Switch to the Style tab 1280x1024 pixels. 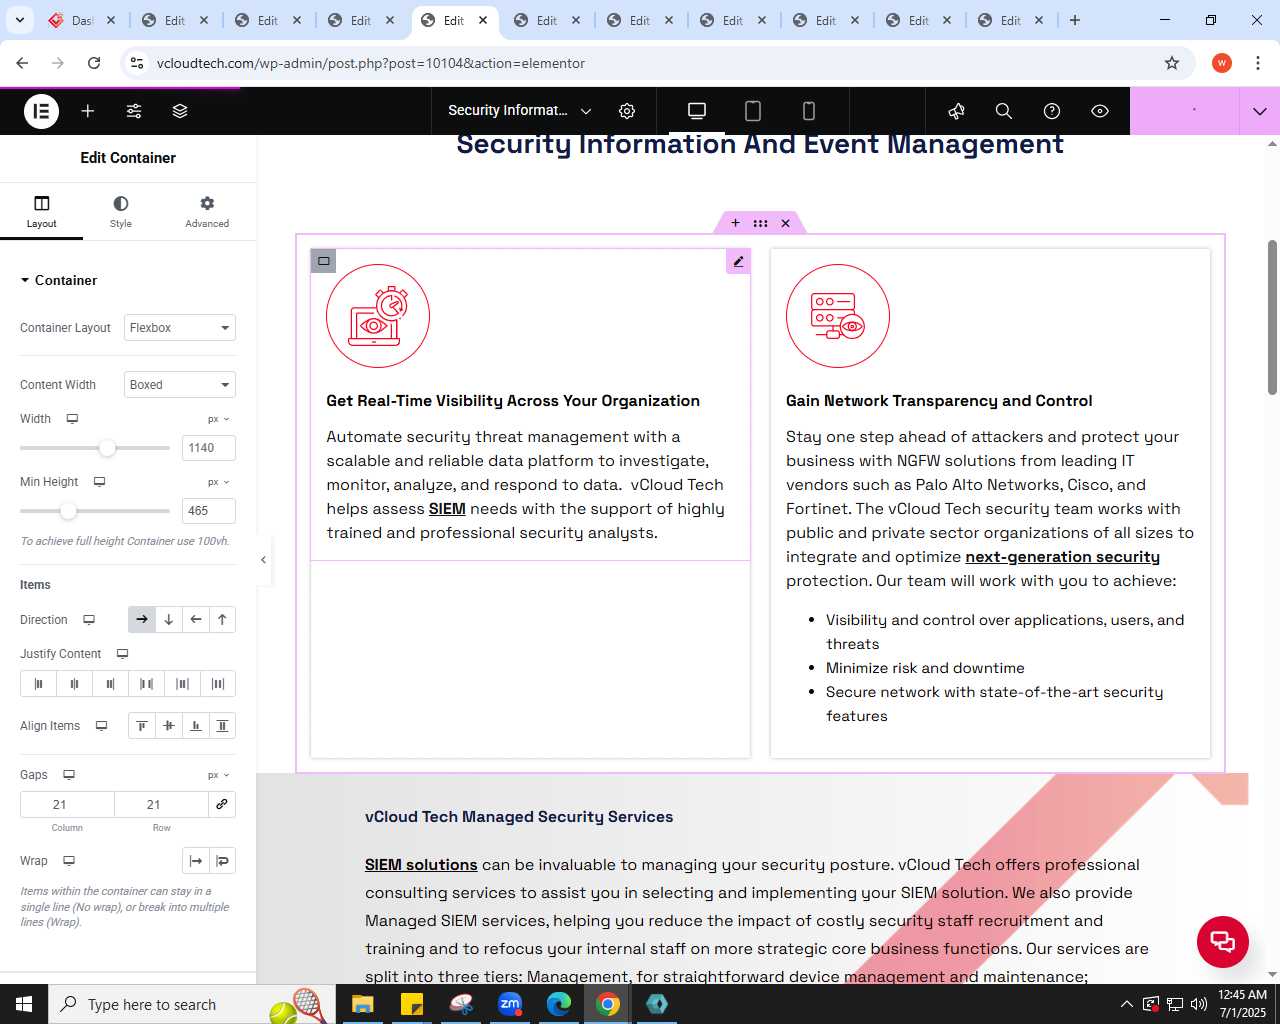tap(121, 211)
